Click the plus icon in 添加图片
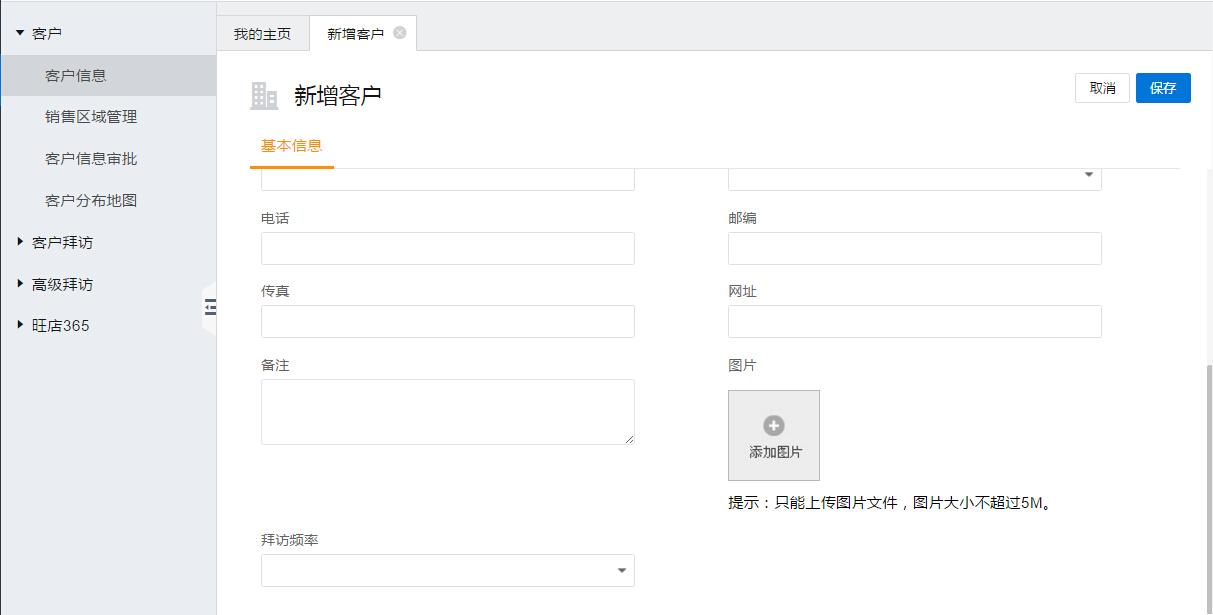1213x615 pixels. pyautogui.click(x=774, y=425)
